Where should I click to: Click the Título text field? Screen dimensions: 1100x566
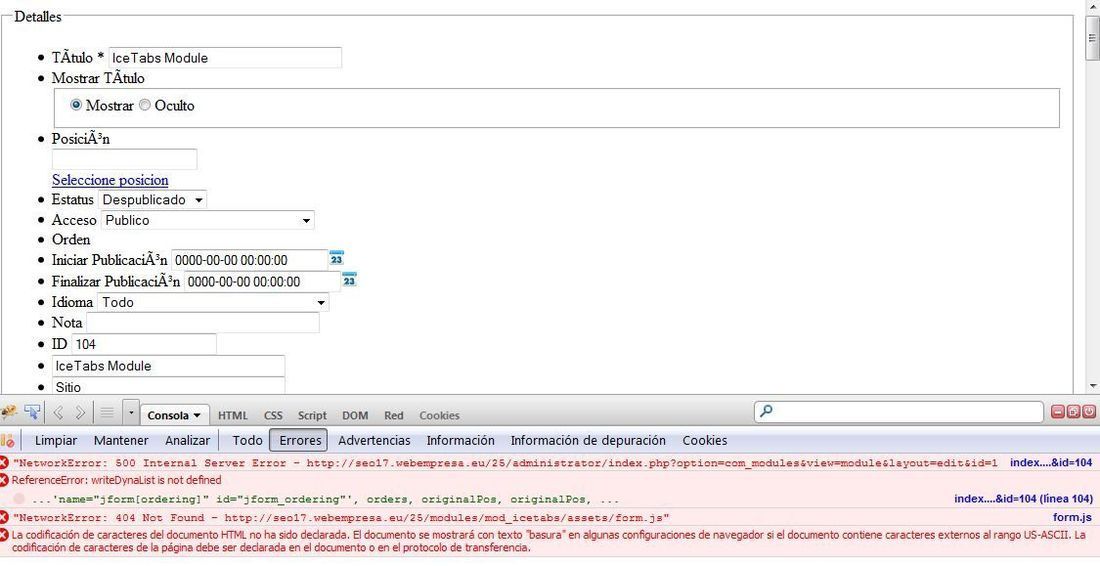[225, 58]
